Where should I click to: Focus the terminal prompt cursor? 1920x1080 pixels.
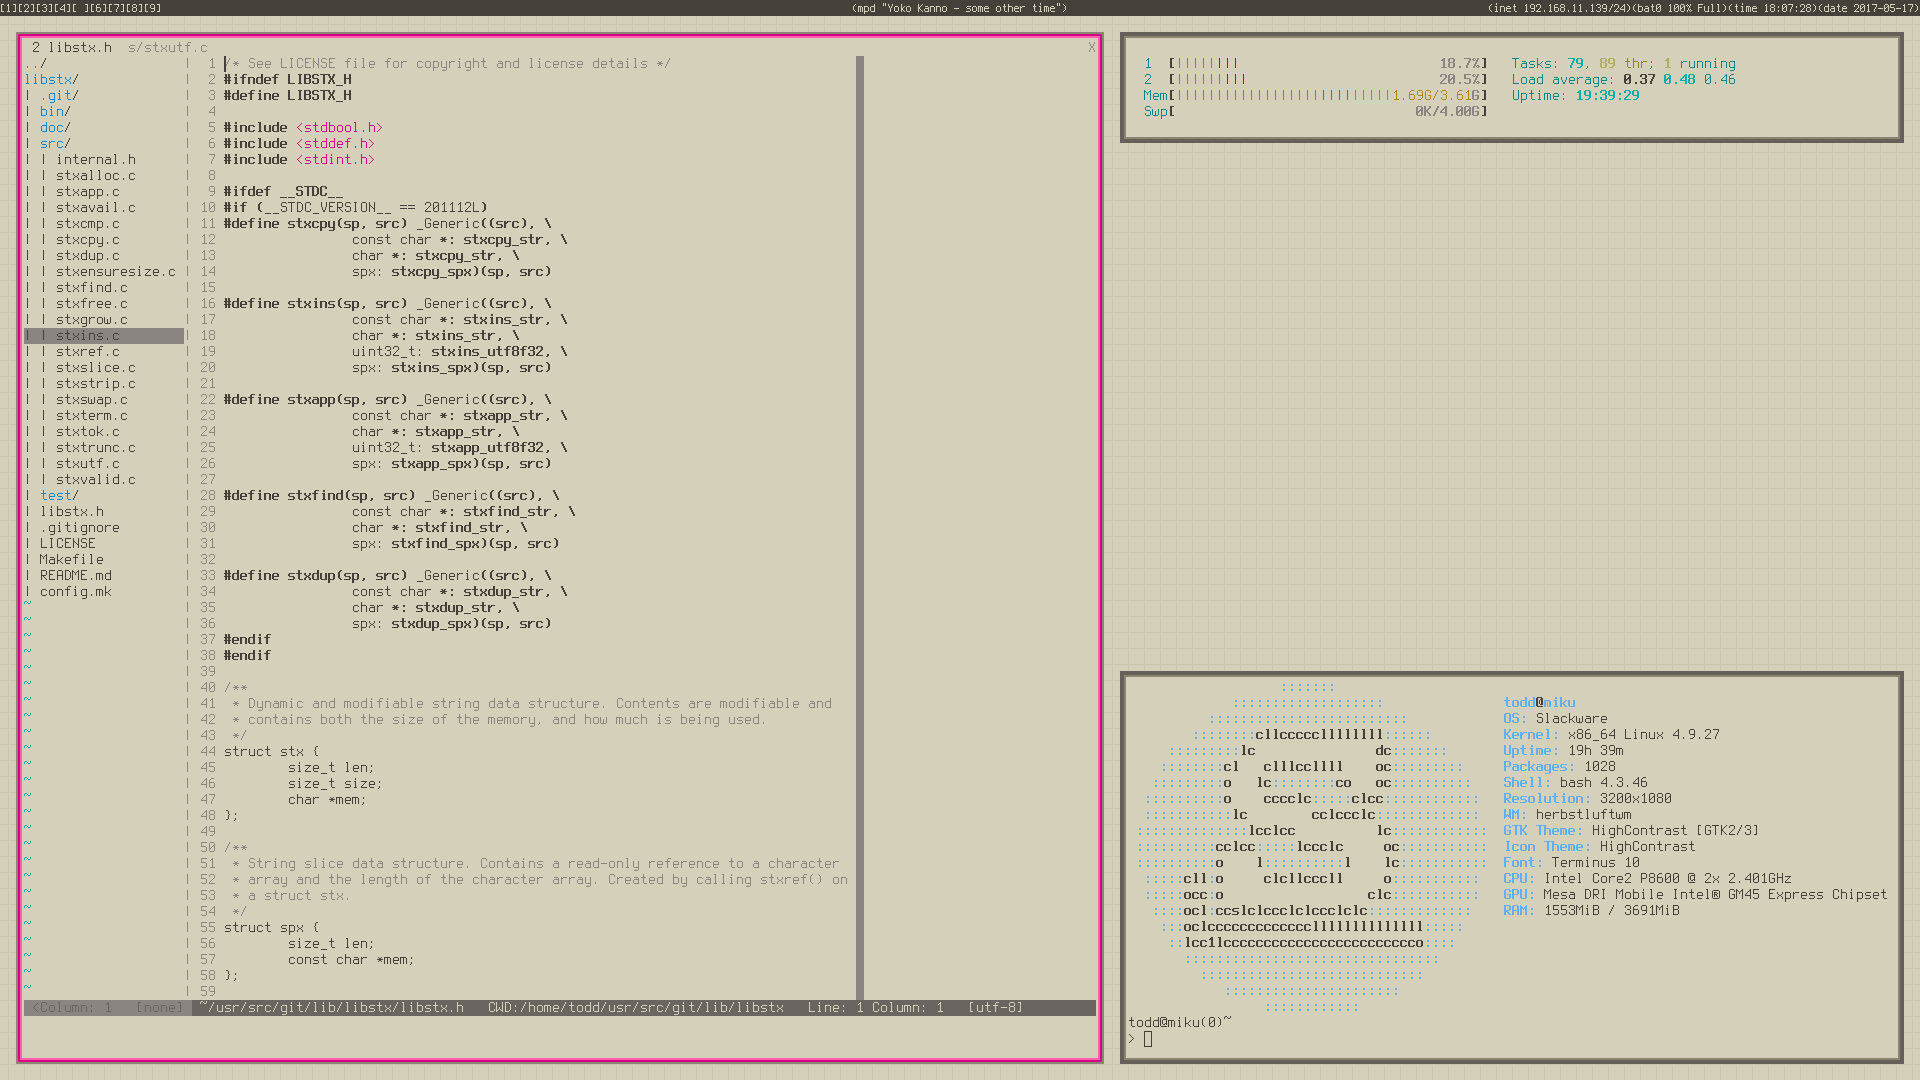pos(1148,1039)
